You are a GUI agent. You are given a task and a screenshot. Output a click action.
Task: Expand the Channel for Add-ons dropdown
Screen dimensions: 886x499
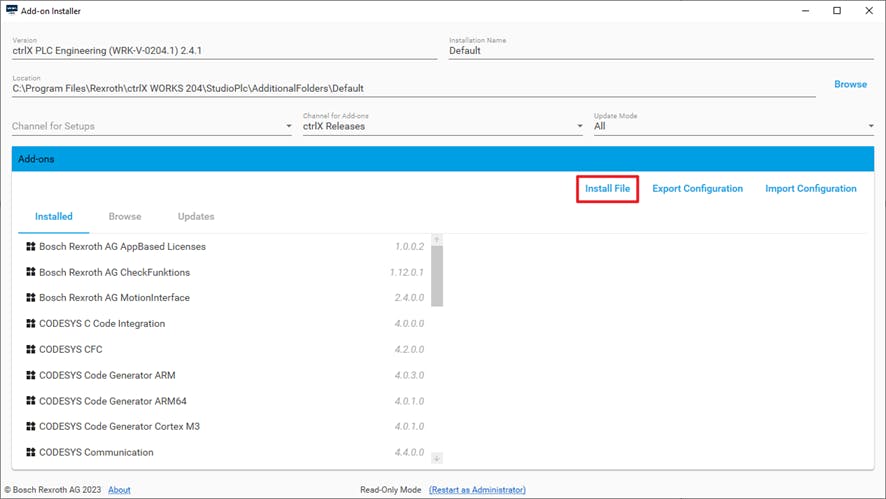click(442, 127)
